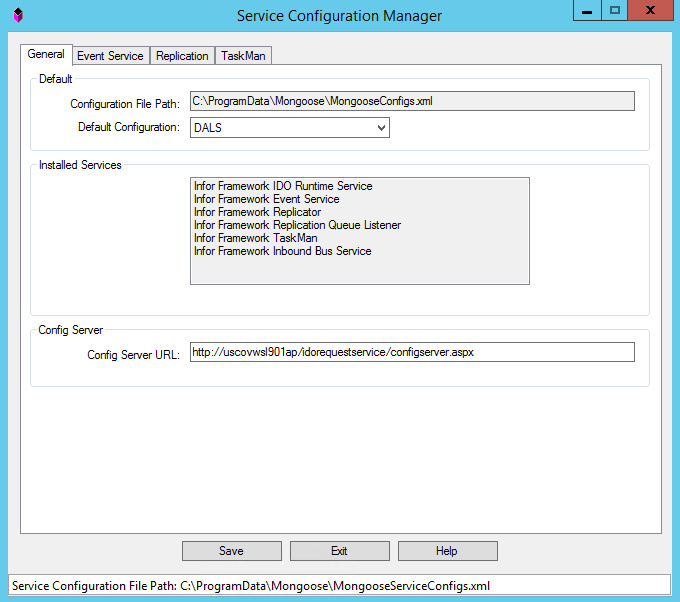Select Infor Framework Replication Queue Listener
The image size is (680, 602).
[x=297, y=225]
